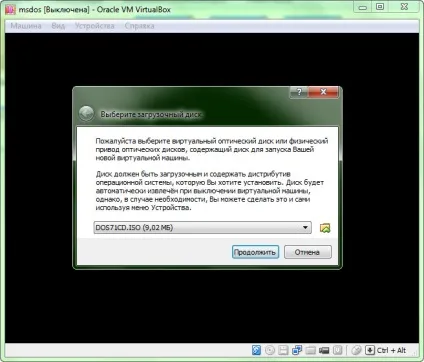Click the help question mark button in dialog
The width and height of the screenshot is (424, 362).
click(x=299, y=92)
